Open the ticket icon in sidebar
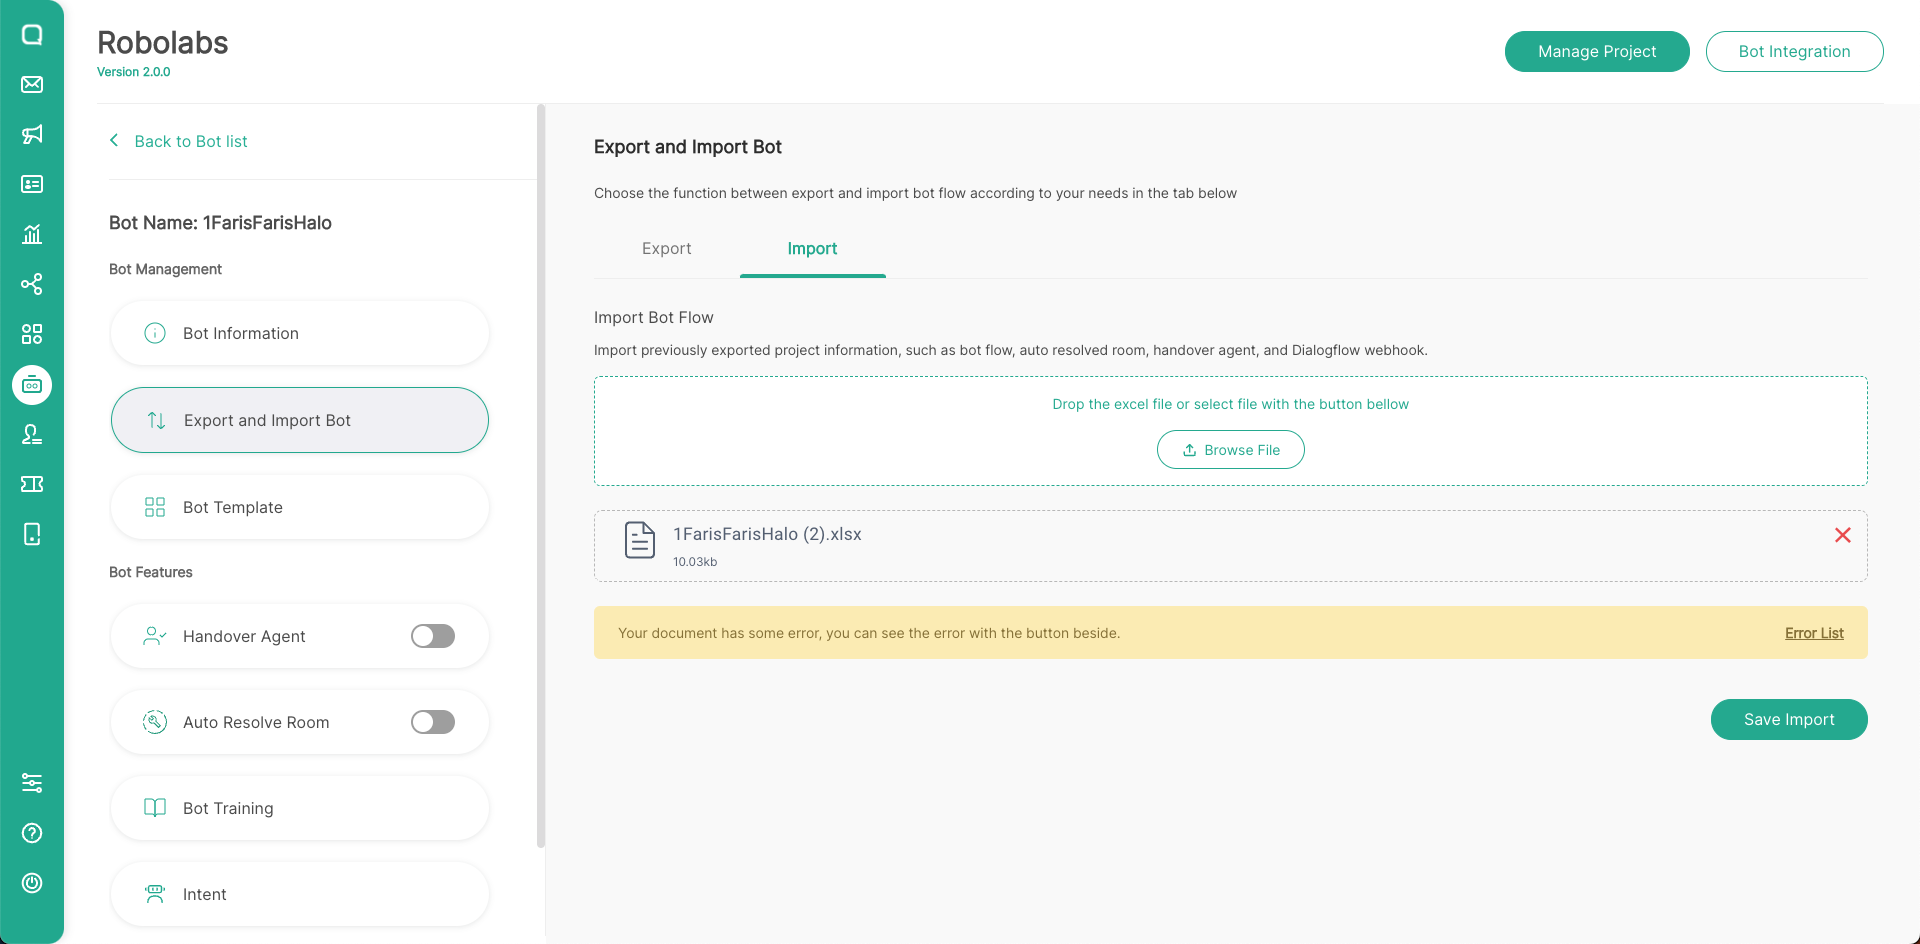This screenshot has height=944, width=1920. click(32, 484)
